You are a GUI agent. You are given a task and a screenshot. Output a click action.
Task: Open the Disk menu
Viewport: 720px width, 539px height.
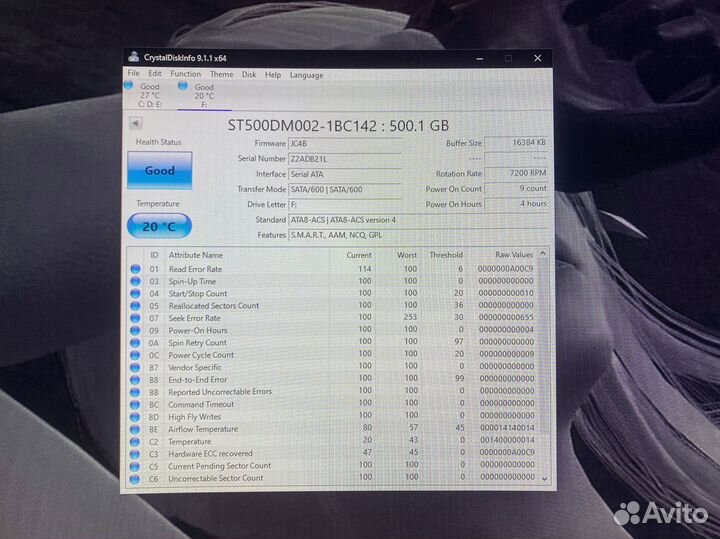249,74
